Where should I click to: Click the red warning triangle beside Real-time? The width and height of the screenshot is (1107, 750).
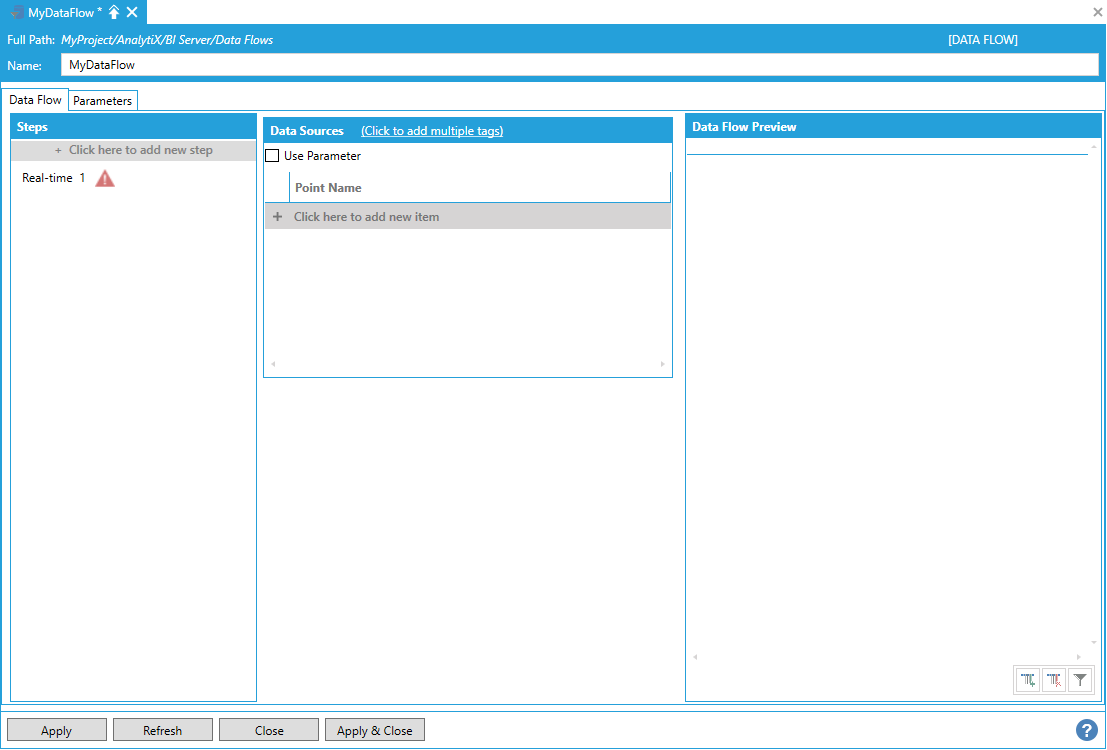pos(105,179)
